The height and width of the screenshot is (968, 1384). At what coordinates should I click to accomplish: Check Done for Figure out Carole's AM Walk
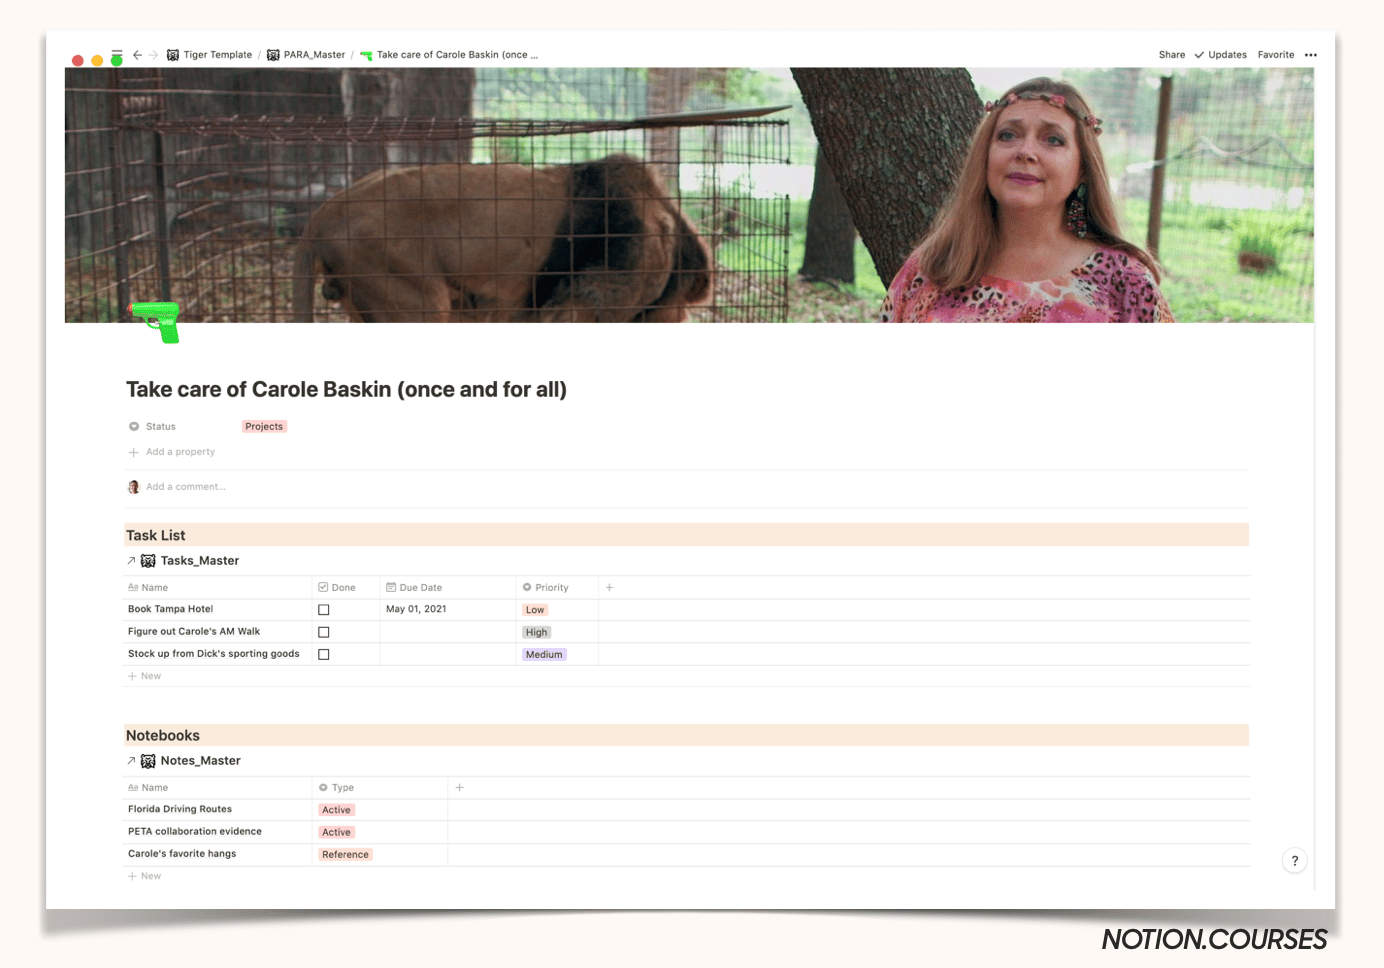[x=324, y=632]
